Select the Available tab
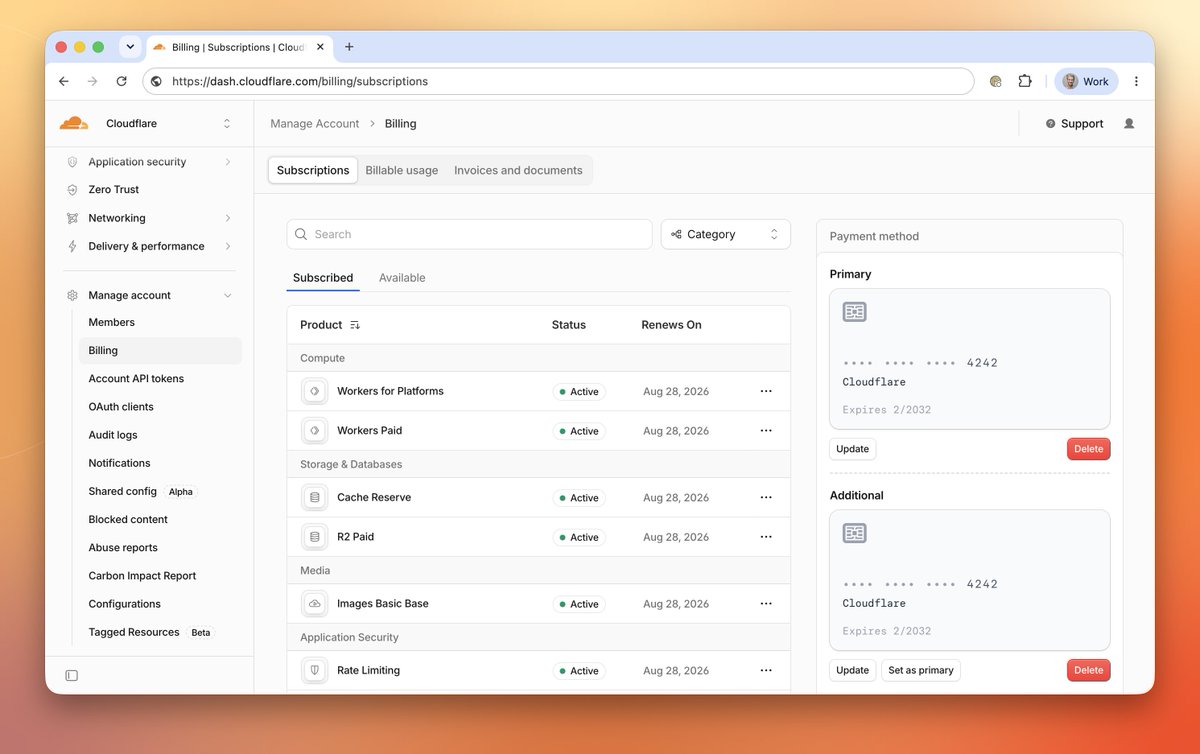The height and width of the screenshot is (754, 1200). (x=402, y=278)
